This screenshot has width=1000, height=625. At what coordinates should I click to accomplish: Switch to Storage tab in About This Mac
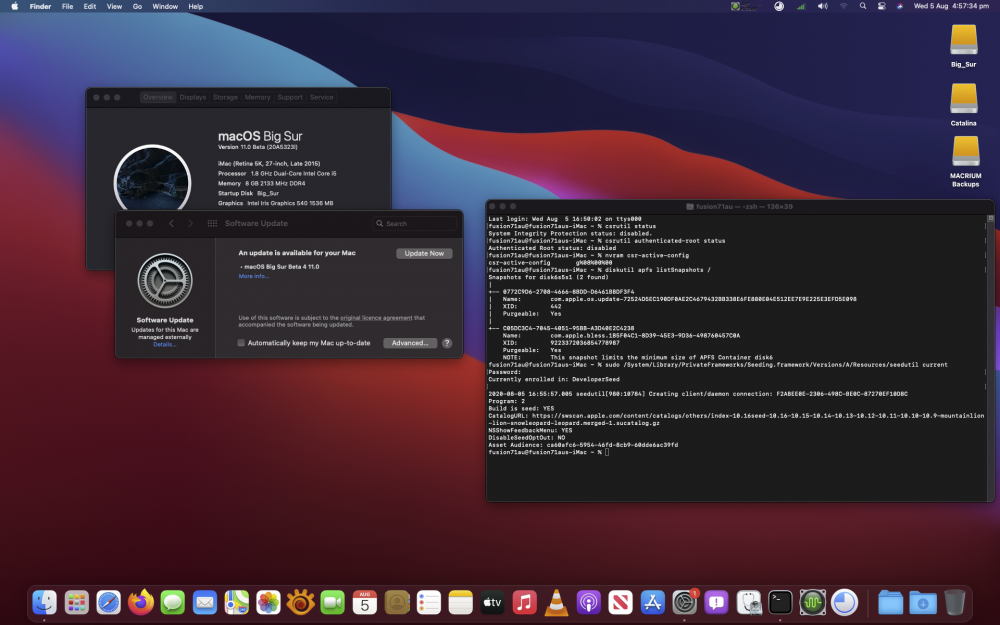coord(225,98)
